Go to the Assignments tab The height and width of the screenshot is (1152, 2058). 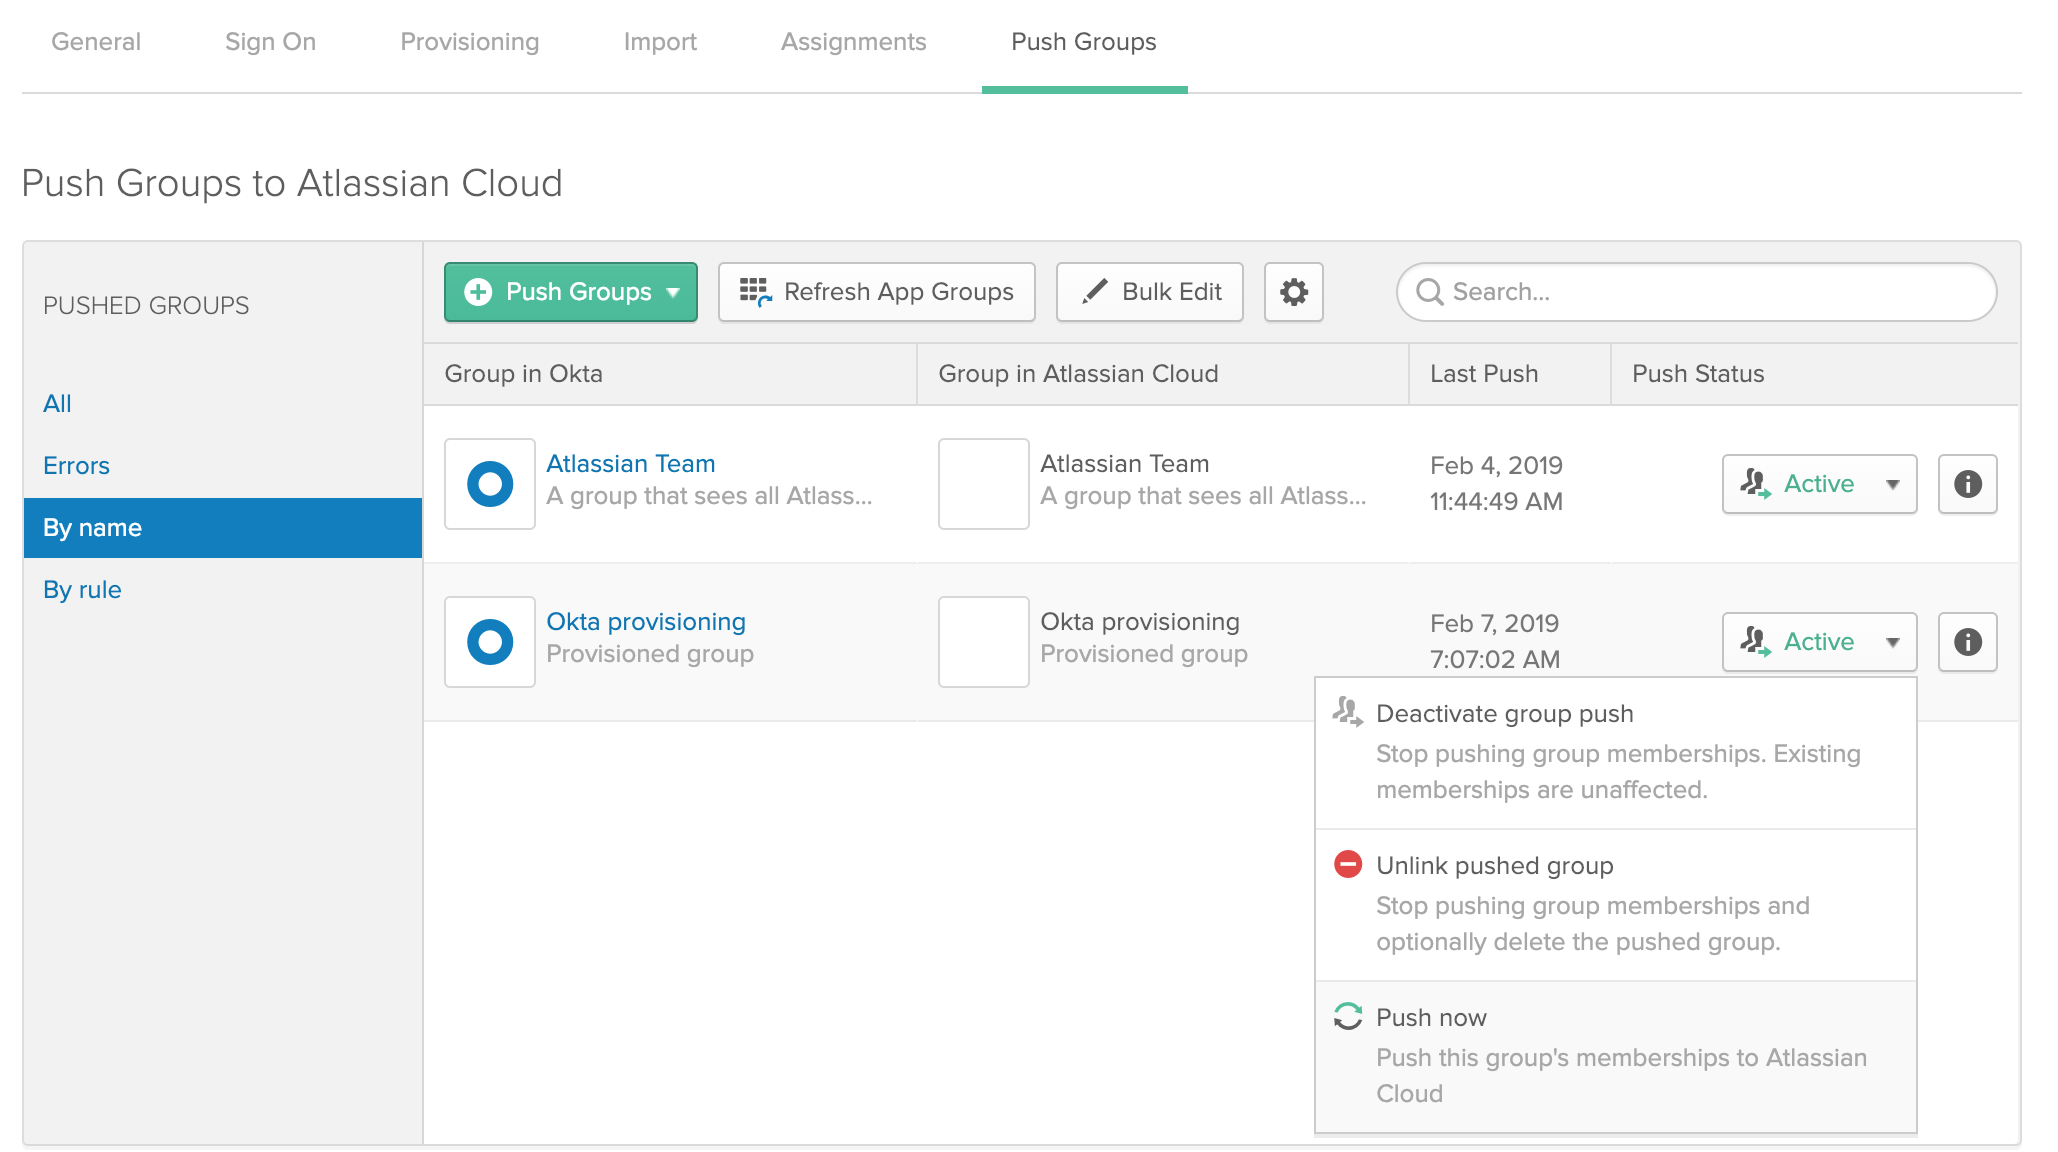point(853,42)
